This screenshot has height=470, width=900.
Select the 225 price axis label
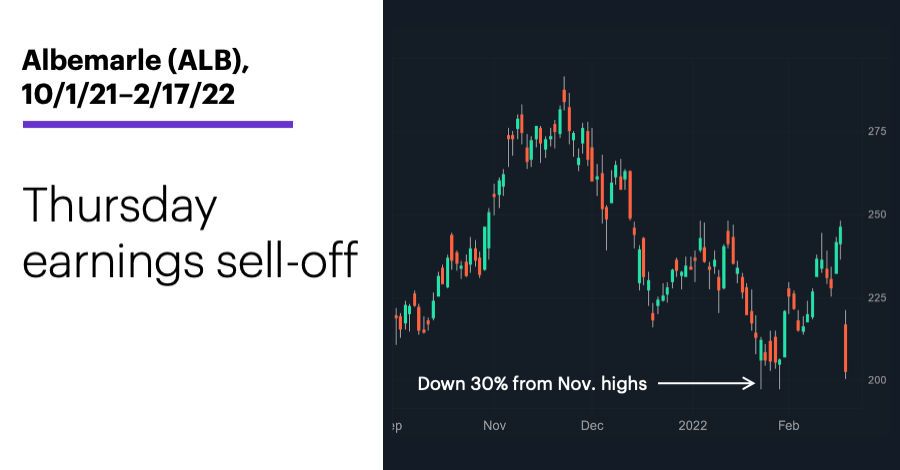coord(876,298)
